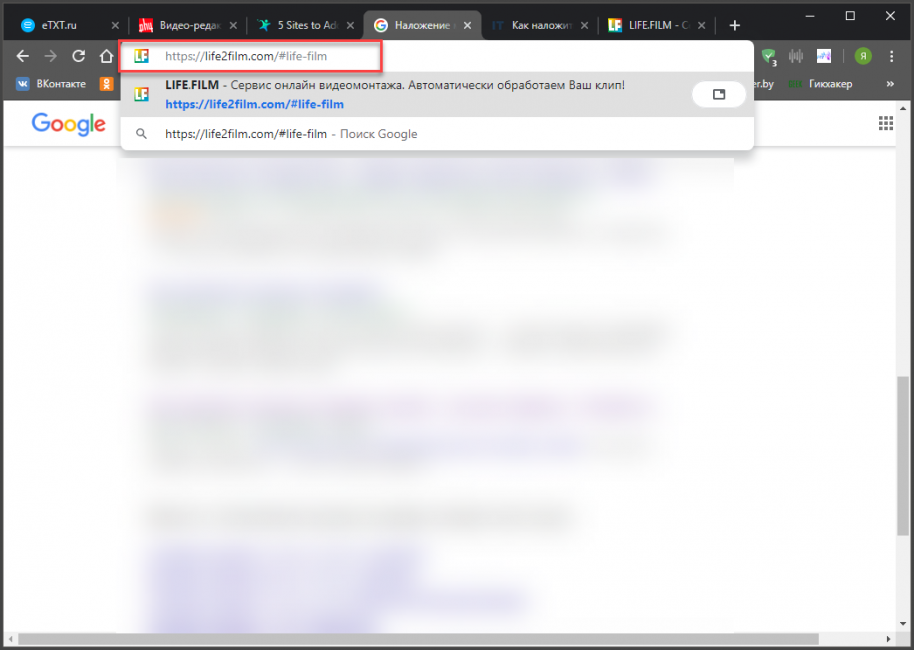This screenshot has width=914, height=650.
Task: Close the Наложение tab
Action: click(x=467, y=25)
